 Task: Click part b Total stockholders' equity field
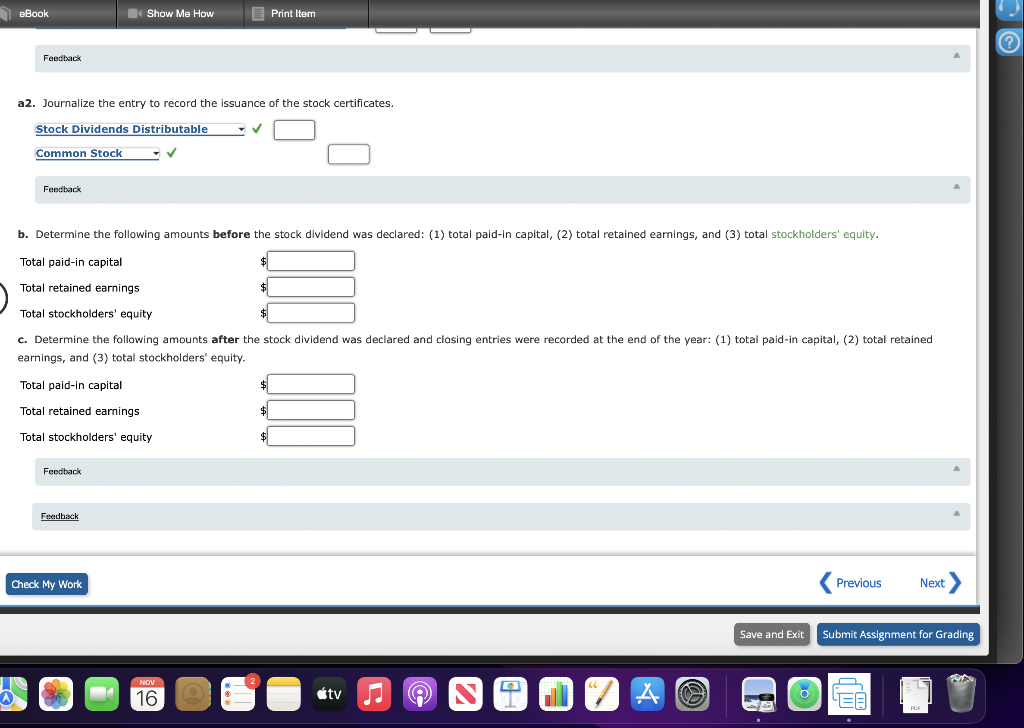click(x=311, y=313)
